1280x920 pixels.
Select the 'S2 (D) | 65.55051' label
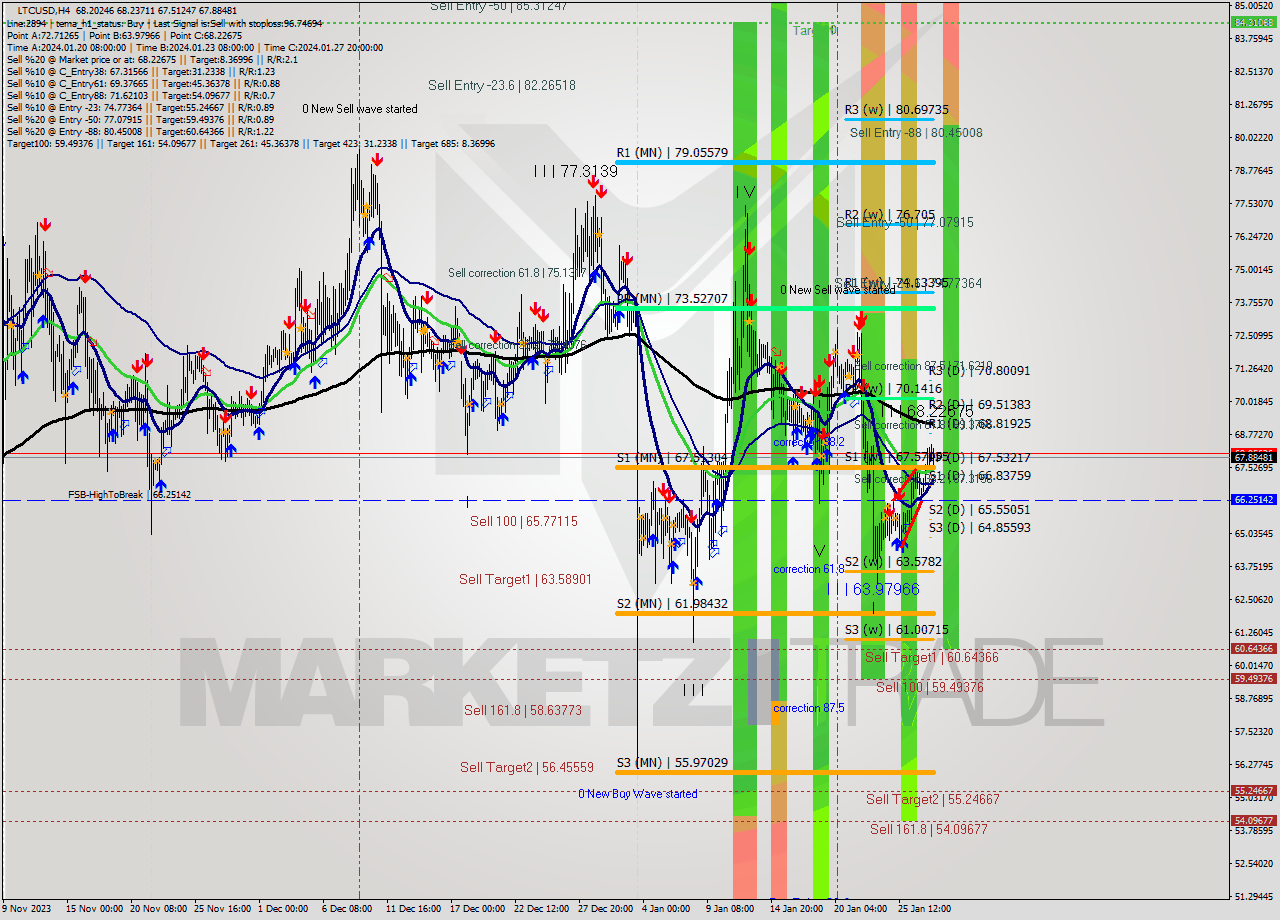coord(979,509)
